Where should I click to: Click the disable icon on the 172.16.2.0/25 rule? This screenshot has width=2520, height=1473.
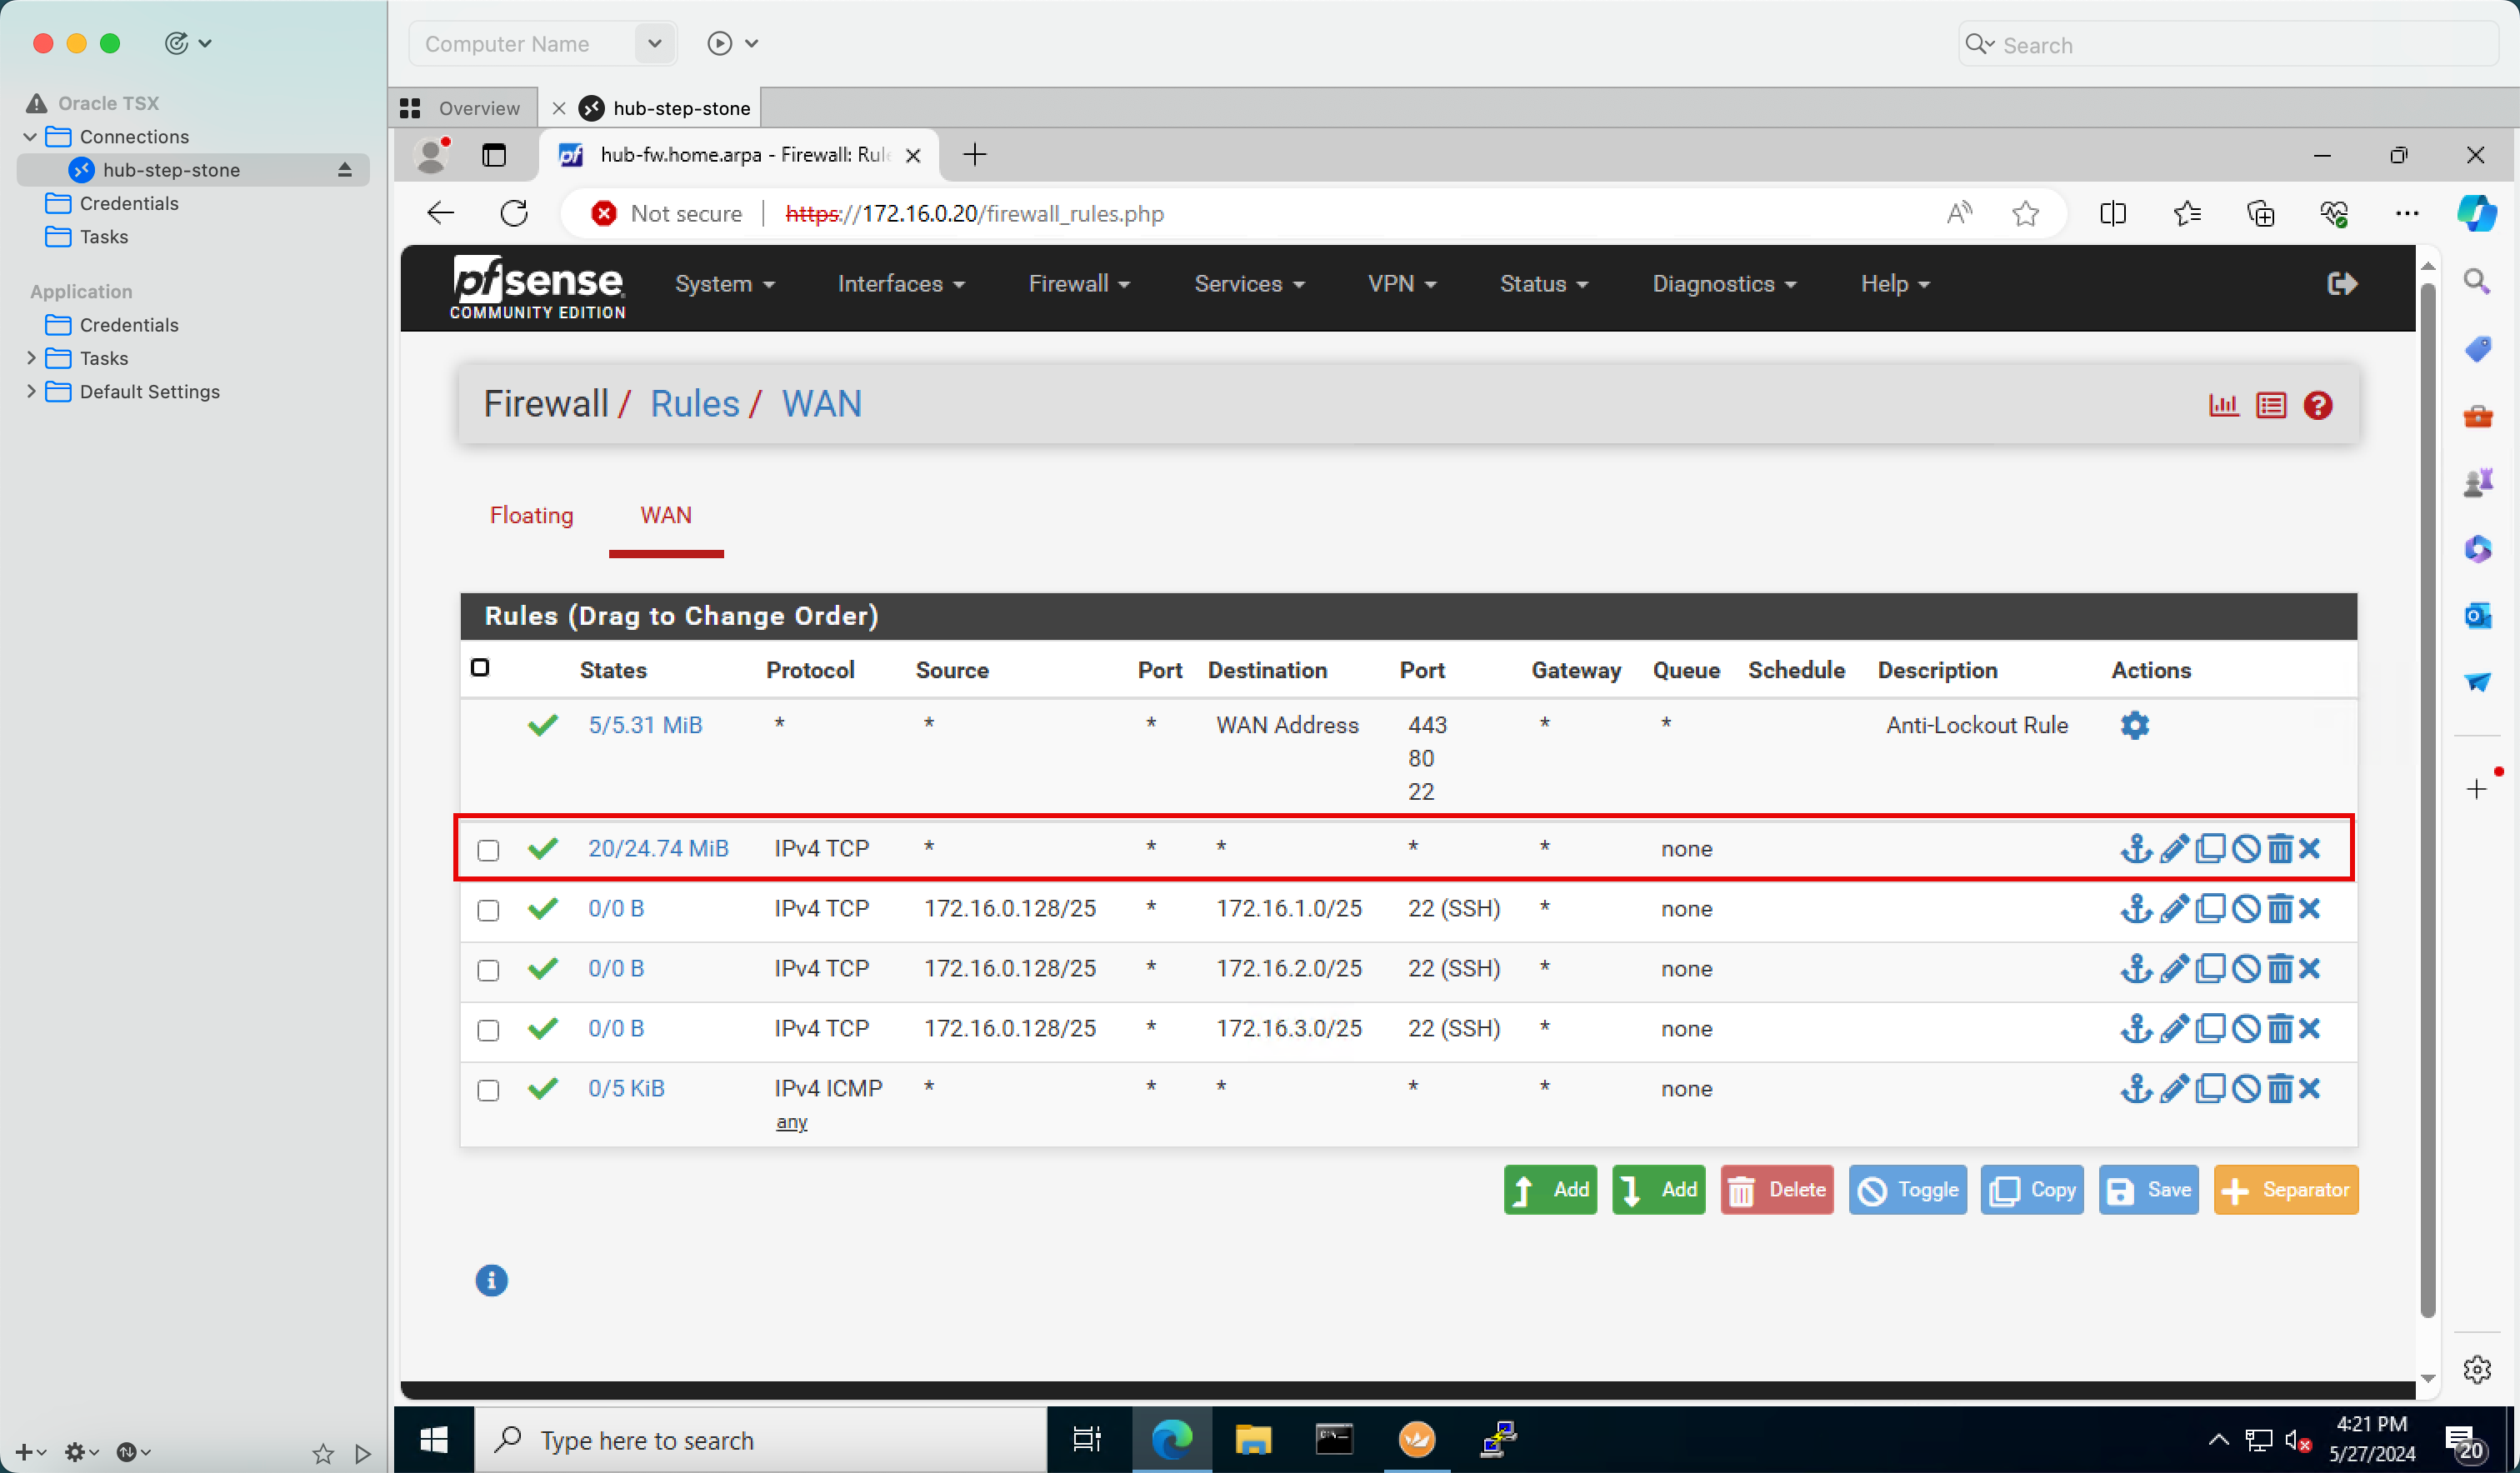(x=2246, y=968)
